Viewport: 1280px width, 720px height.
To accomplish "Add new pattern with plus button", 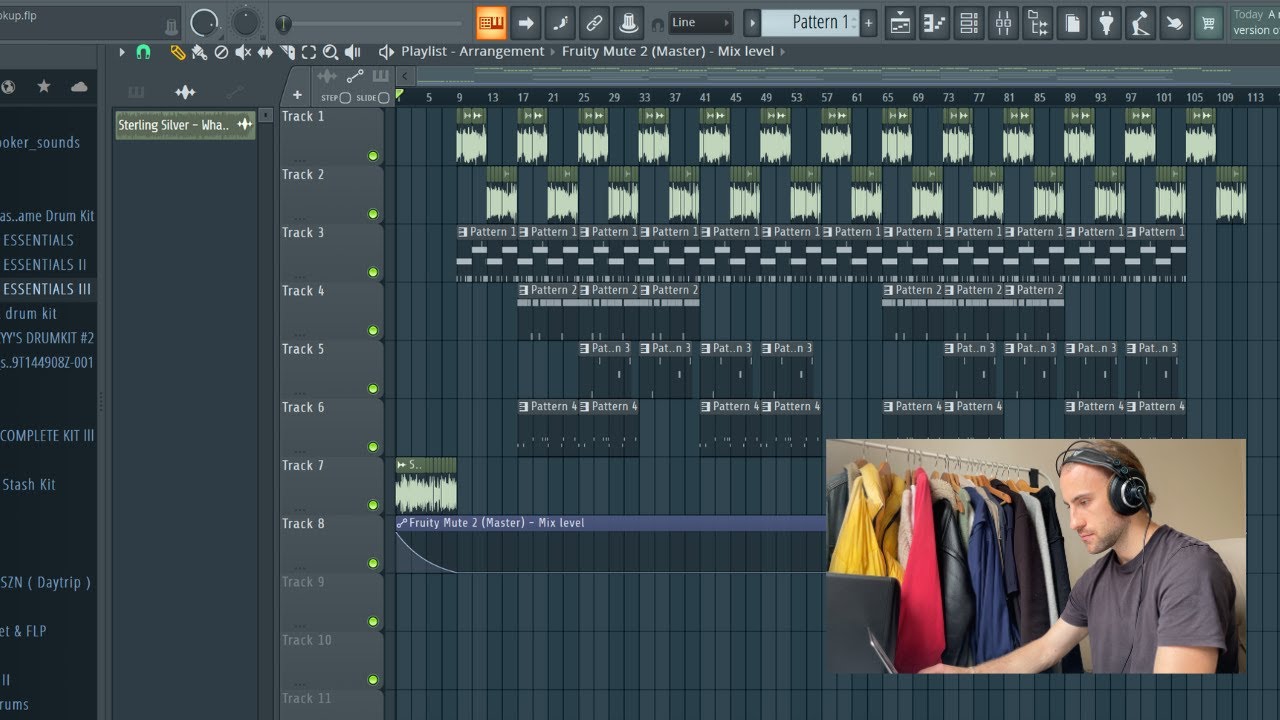I will click(x=868, y=22).
